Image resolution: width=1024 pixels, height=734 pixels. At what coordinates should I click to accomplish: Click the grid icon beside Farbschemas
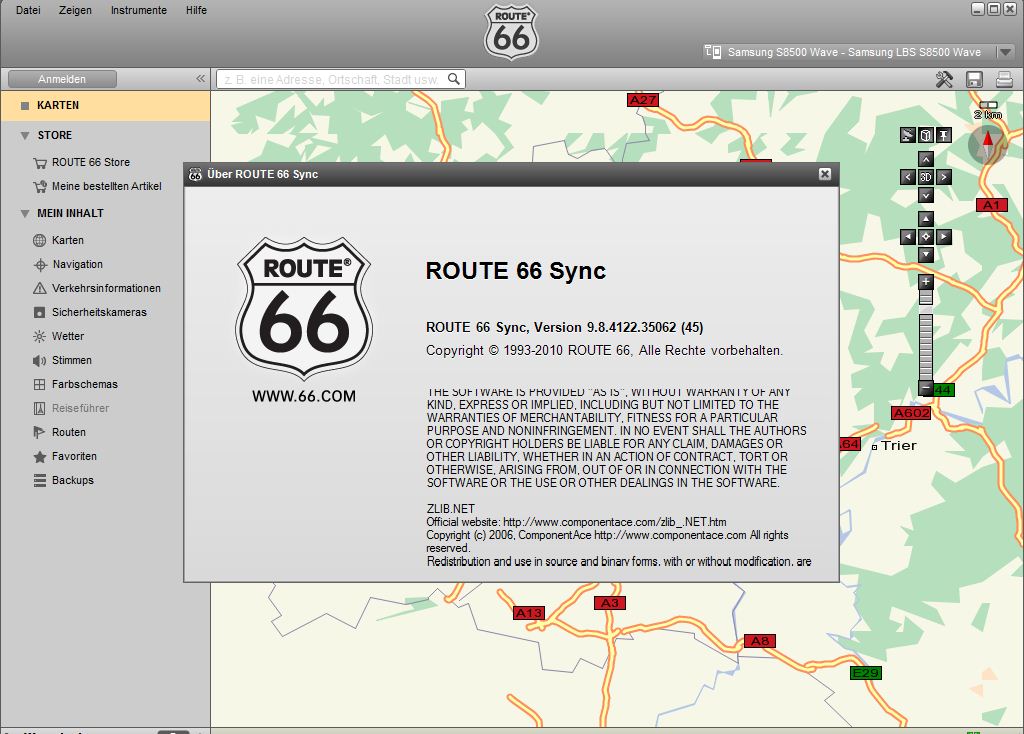pos(40,385)
